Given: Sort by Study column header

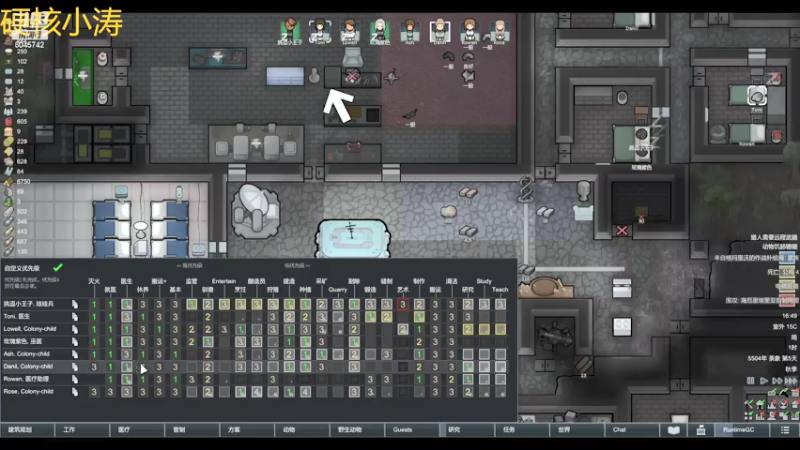Looking at the screenshot, I should pyautogui.click(x=484, y=281).
